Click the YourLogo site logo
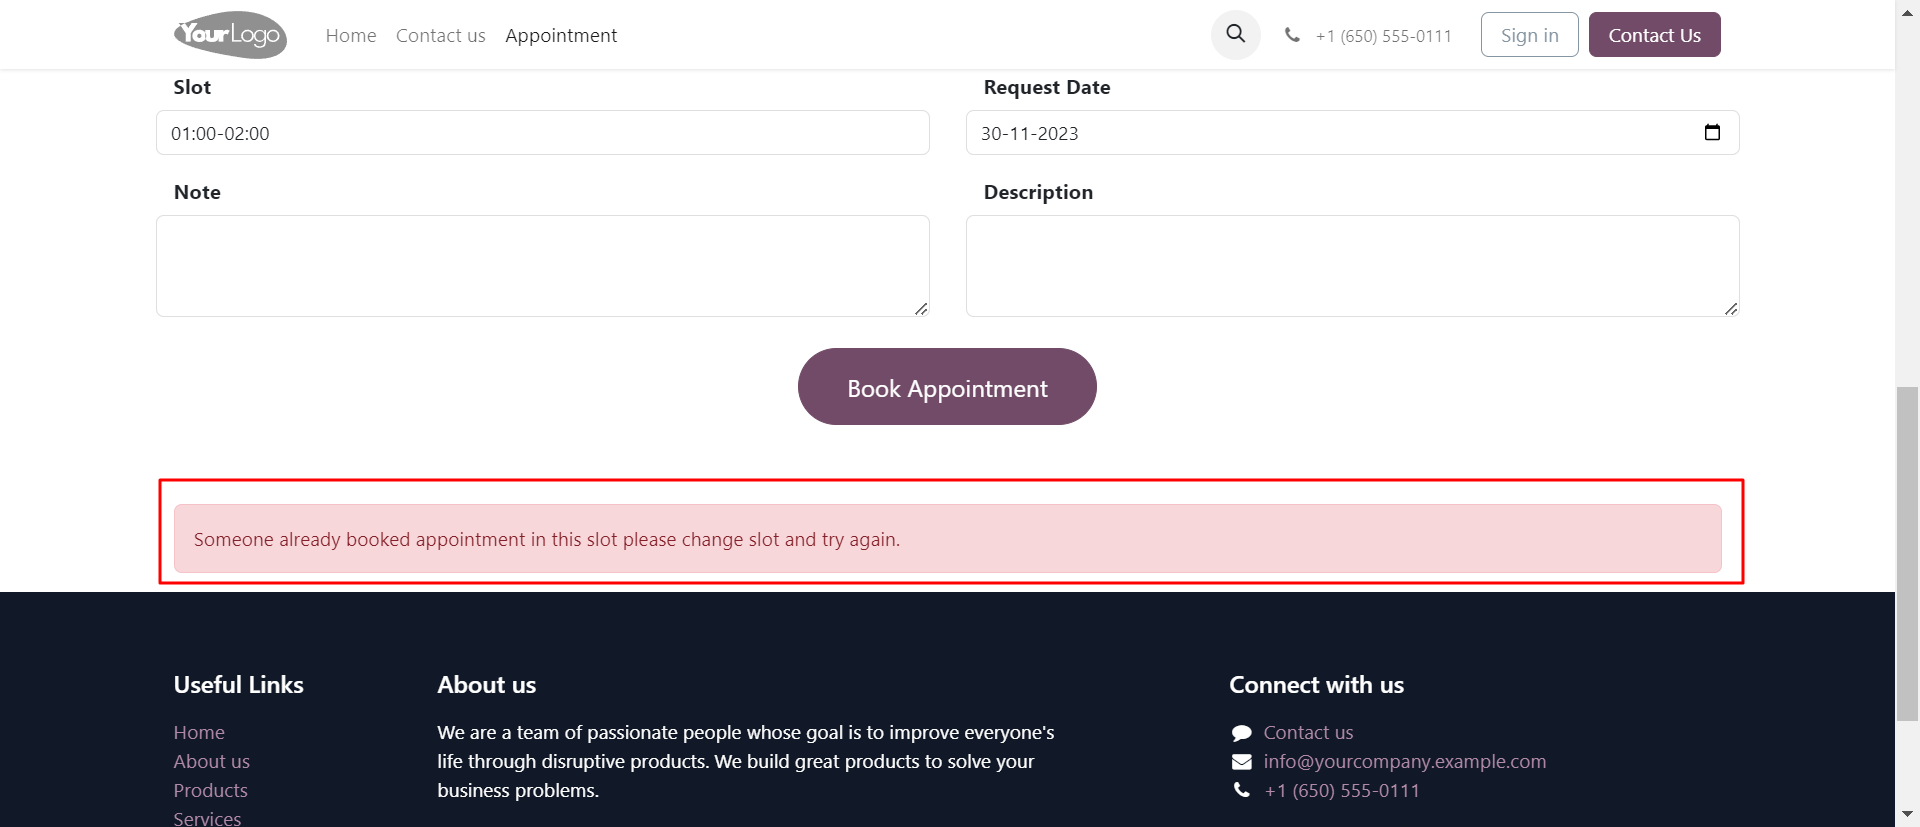Image resolution: width=1920 pixels, height=827 pixels. pyautogui.click(x=230, y=35)
